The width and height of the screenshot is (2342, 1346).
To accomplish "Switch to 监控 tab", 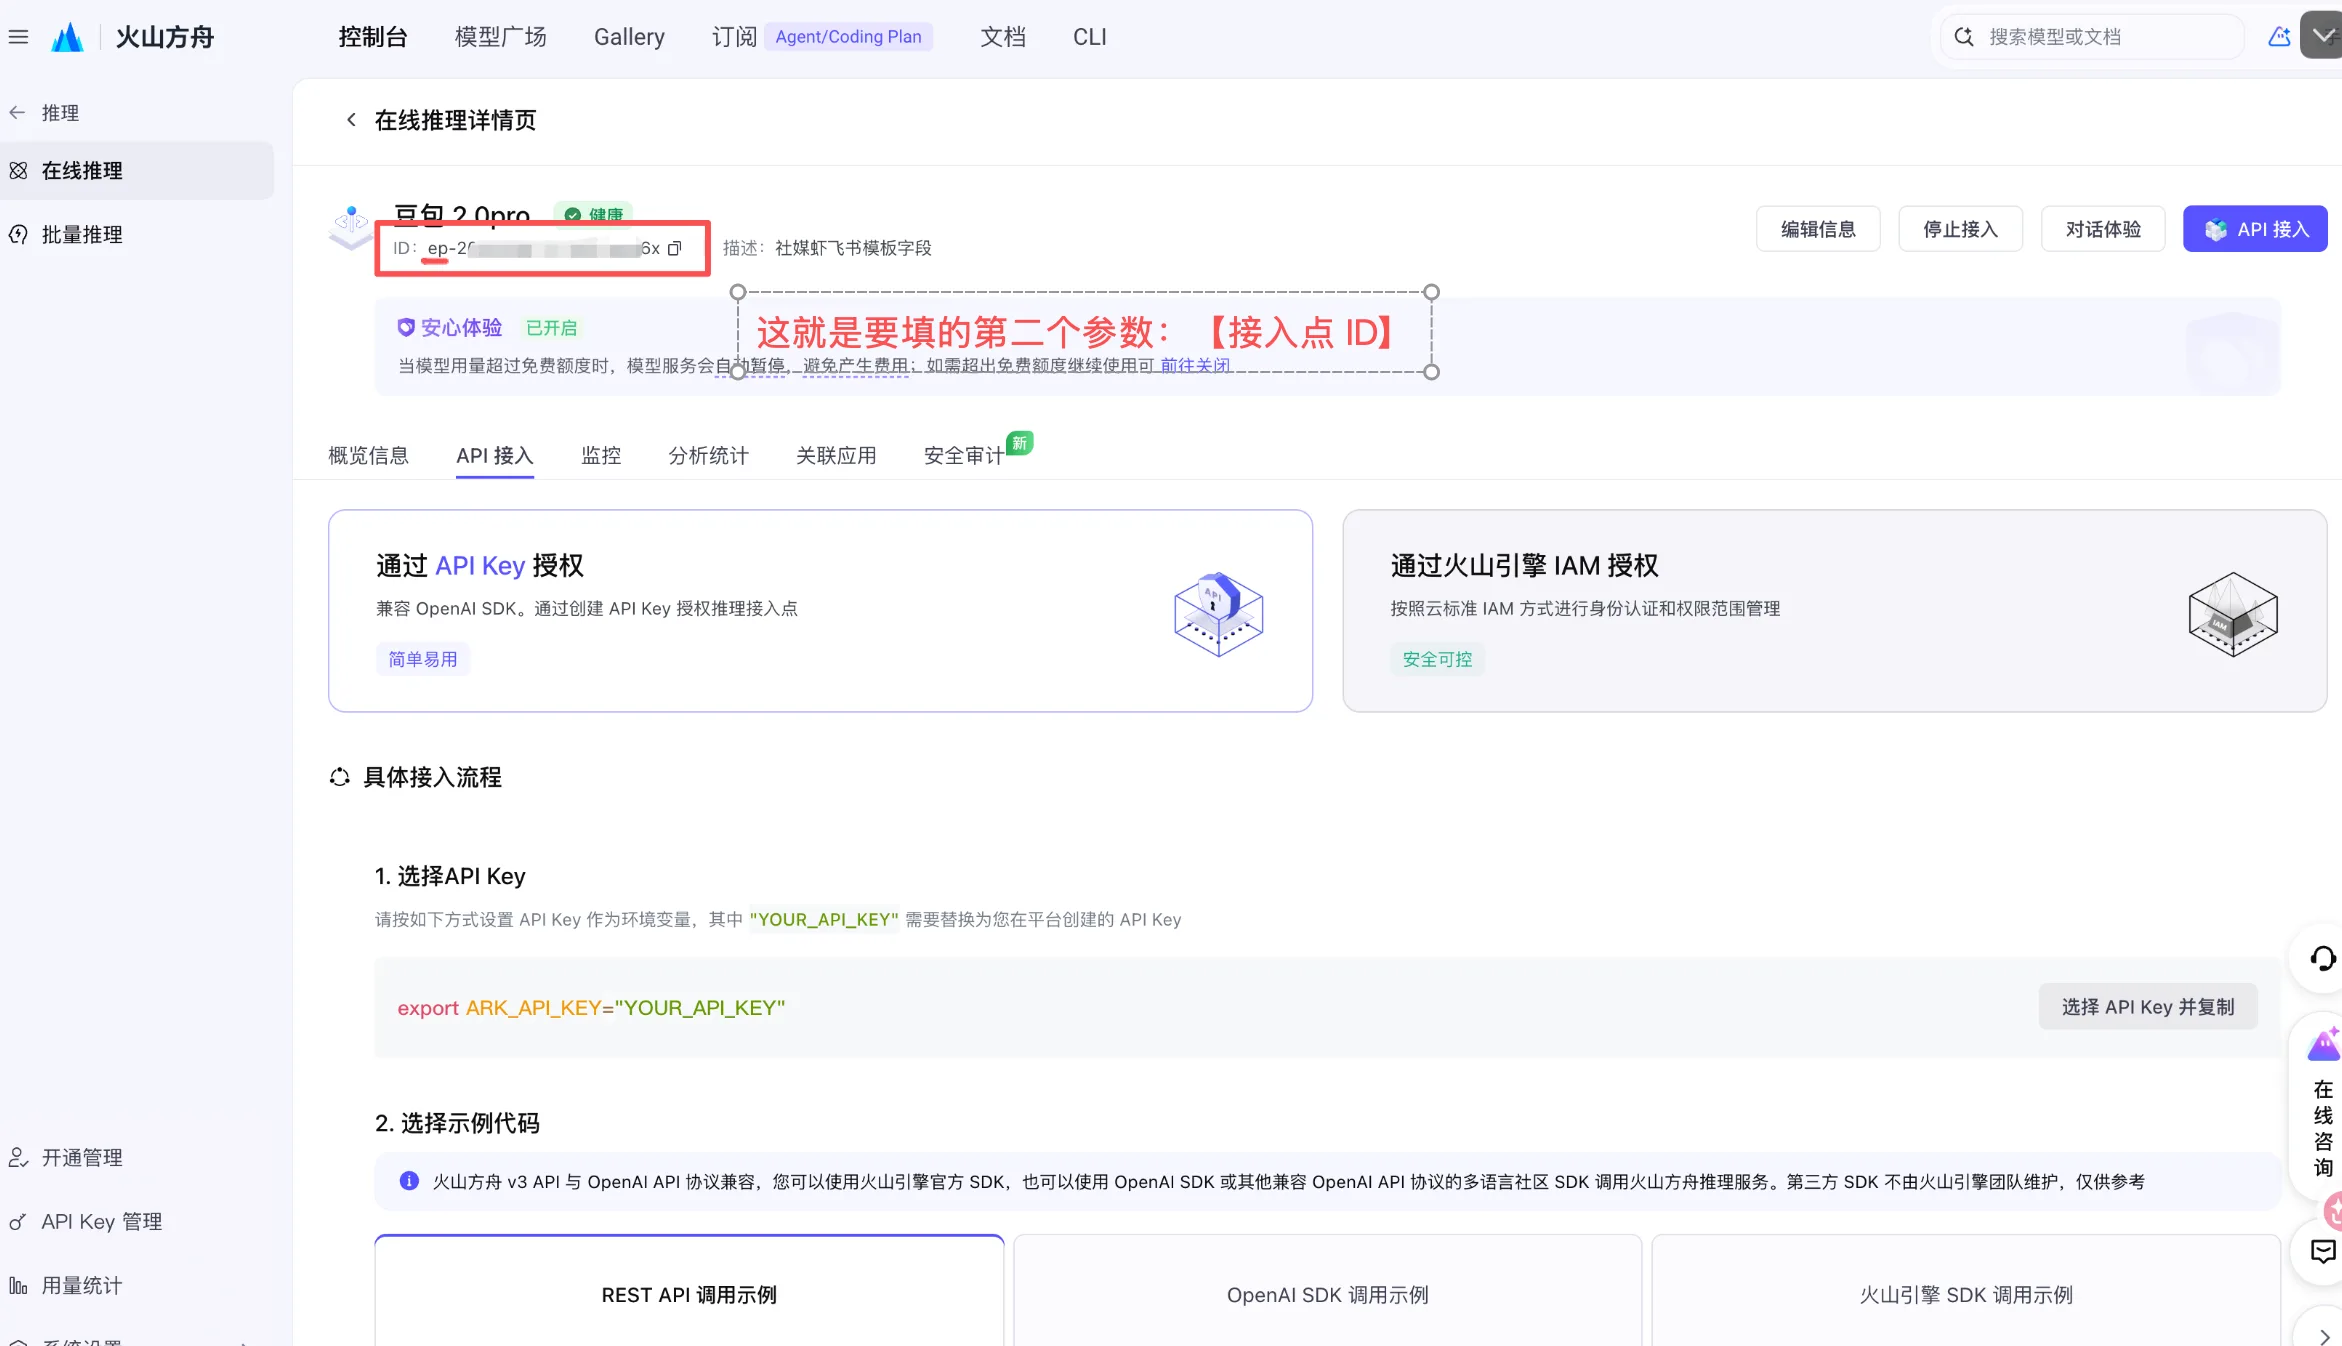I will [601, 456].
